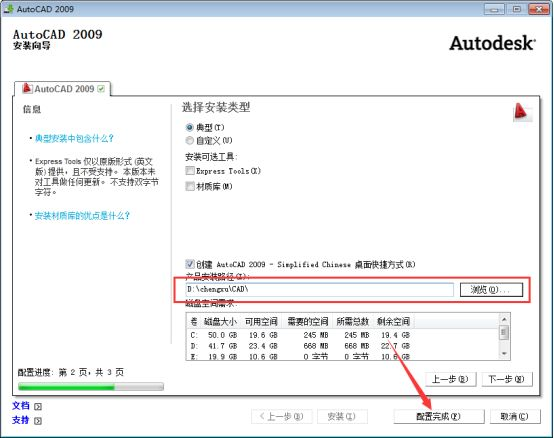Click the product install path field

click(x=319, y=290)
